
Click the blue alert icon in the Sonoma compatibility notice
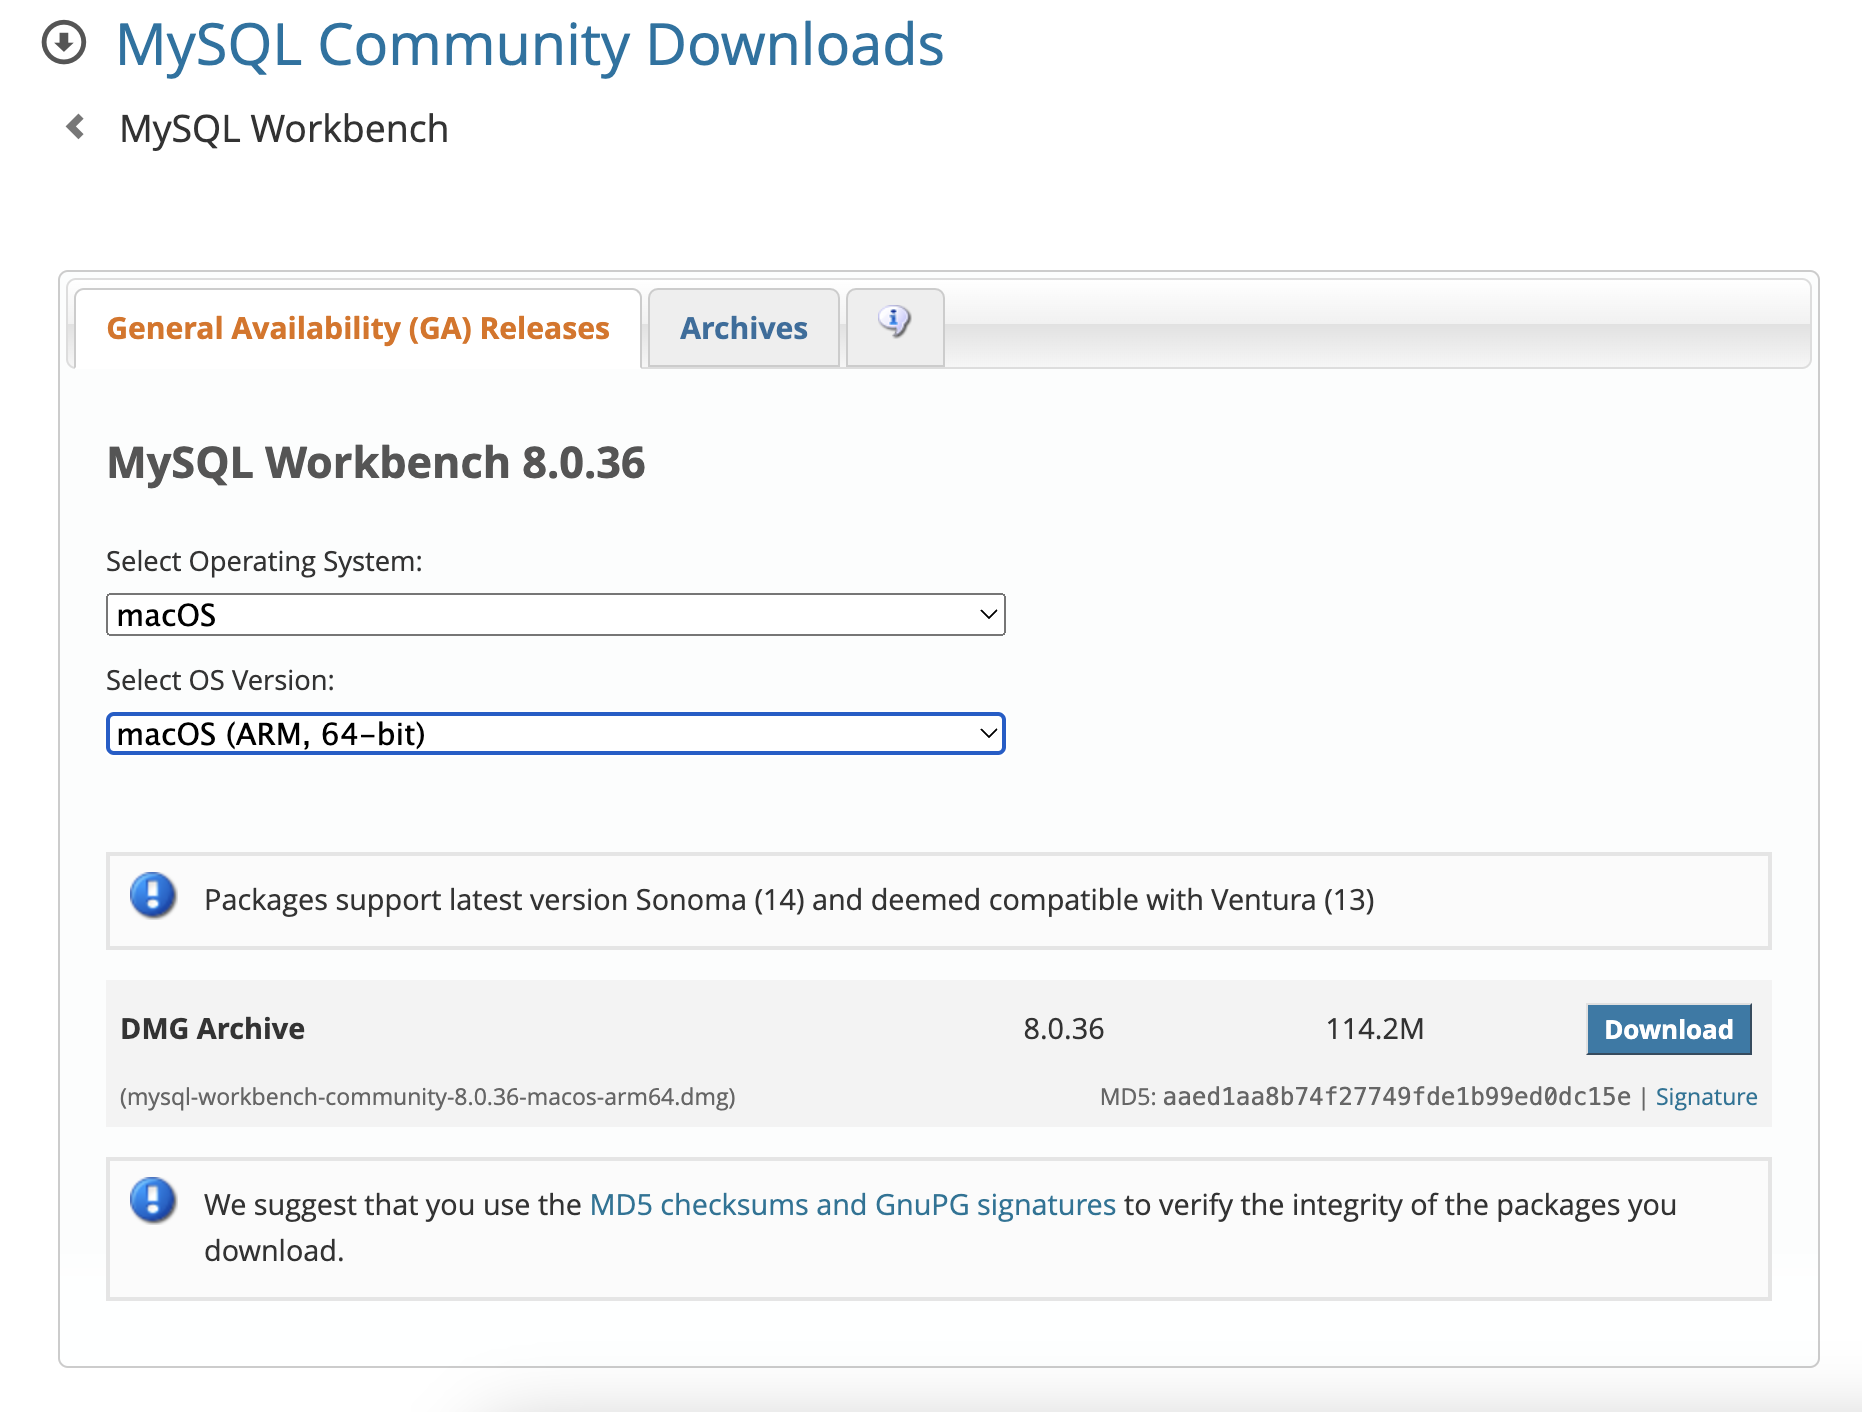pos(152,899)
